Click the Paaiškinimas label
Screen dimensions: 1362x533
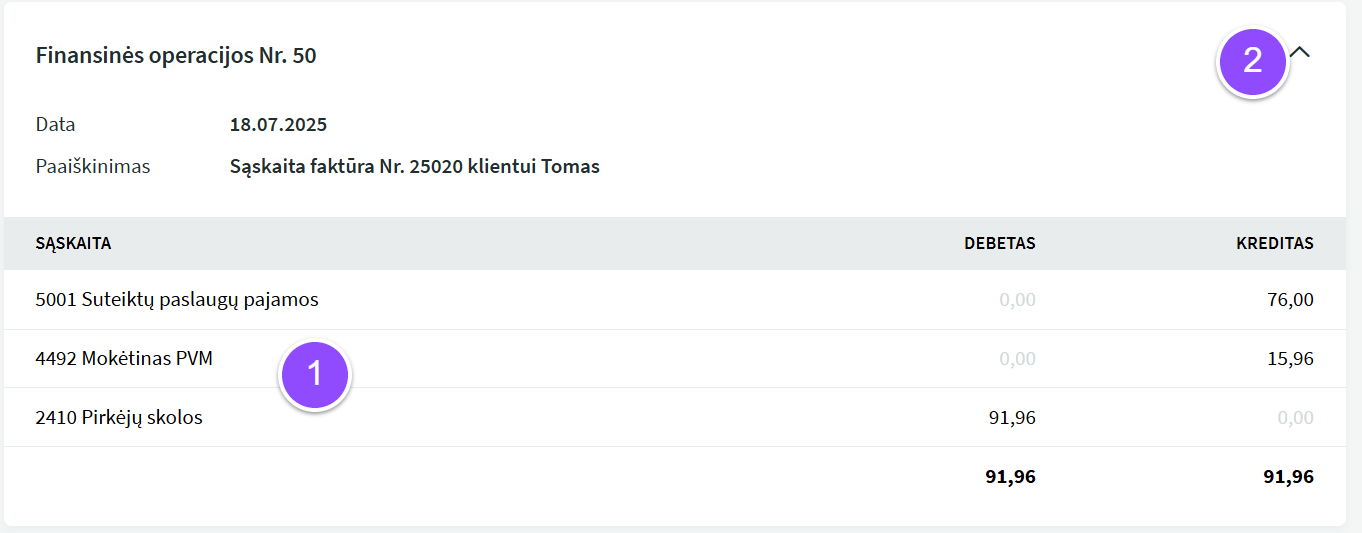click(93, 166)
